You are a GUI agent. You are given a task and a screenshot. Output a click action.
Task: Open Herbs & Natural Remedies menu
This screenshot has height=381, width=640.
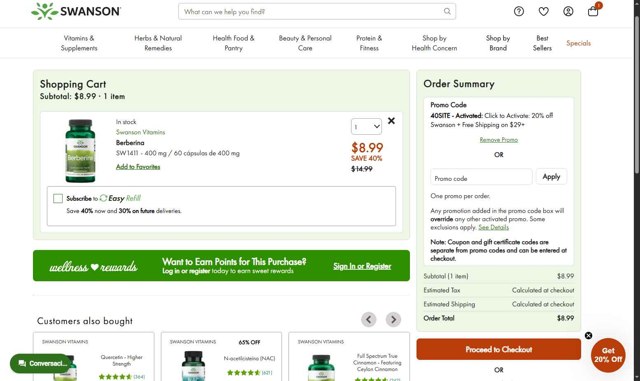(x=158, y=43)
